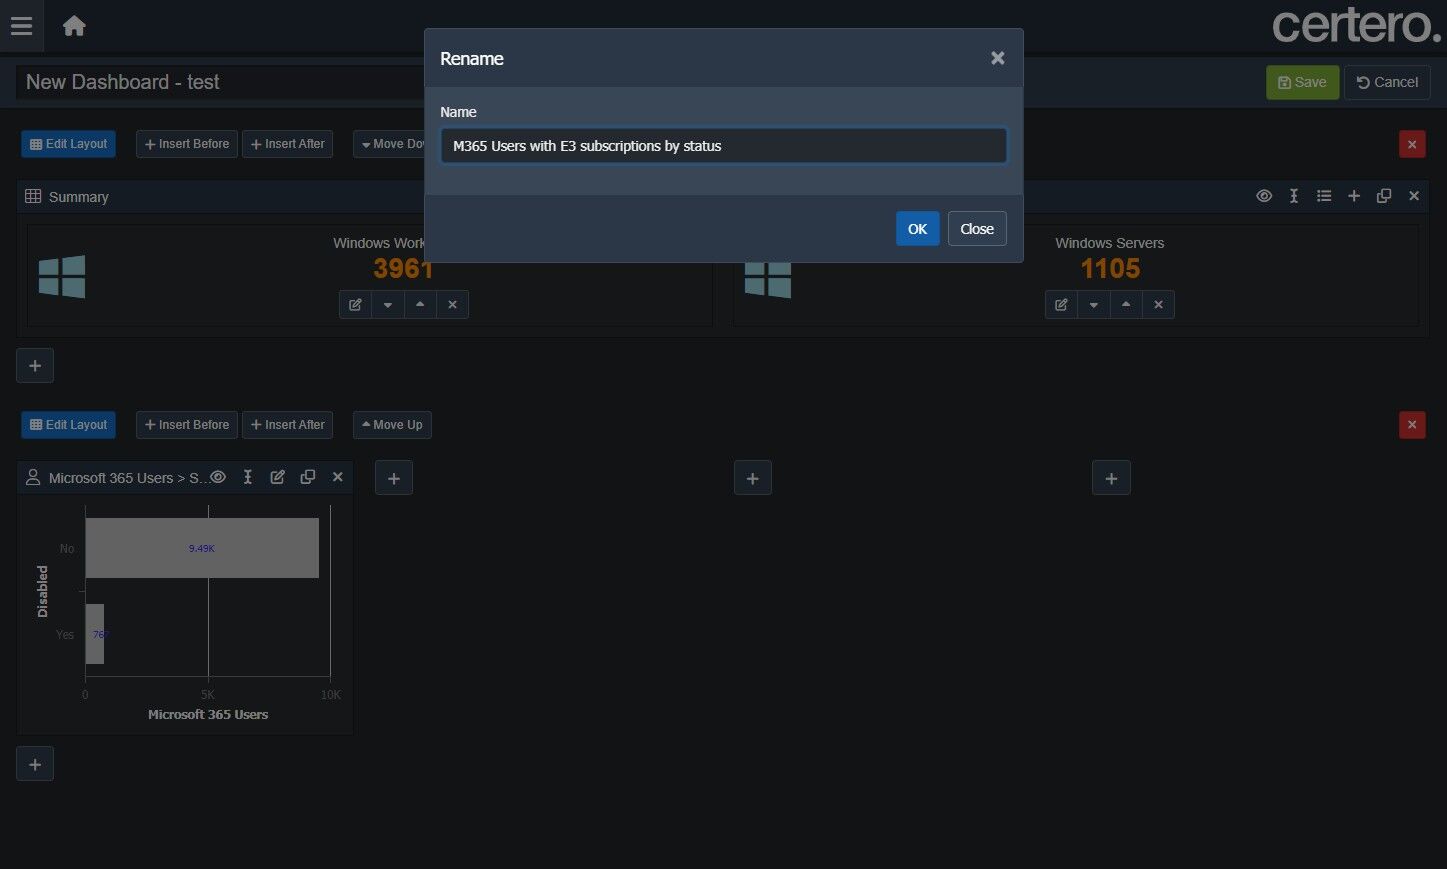Click the user icon on Microsoft 365 Users widget
This screenshot has width=1447, height=869.
click(x=33, y=478)
